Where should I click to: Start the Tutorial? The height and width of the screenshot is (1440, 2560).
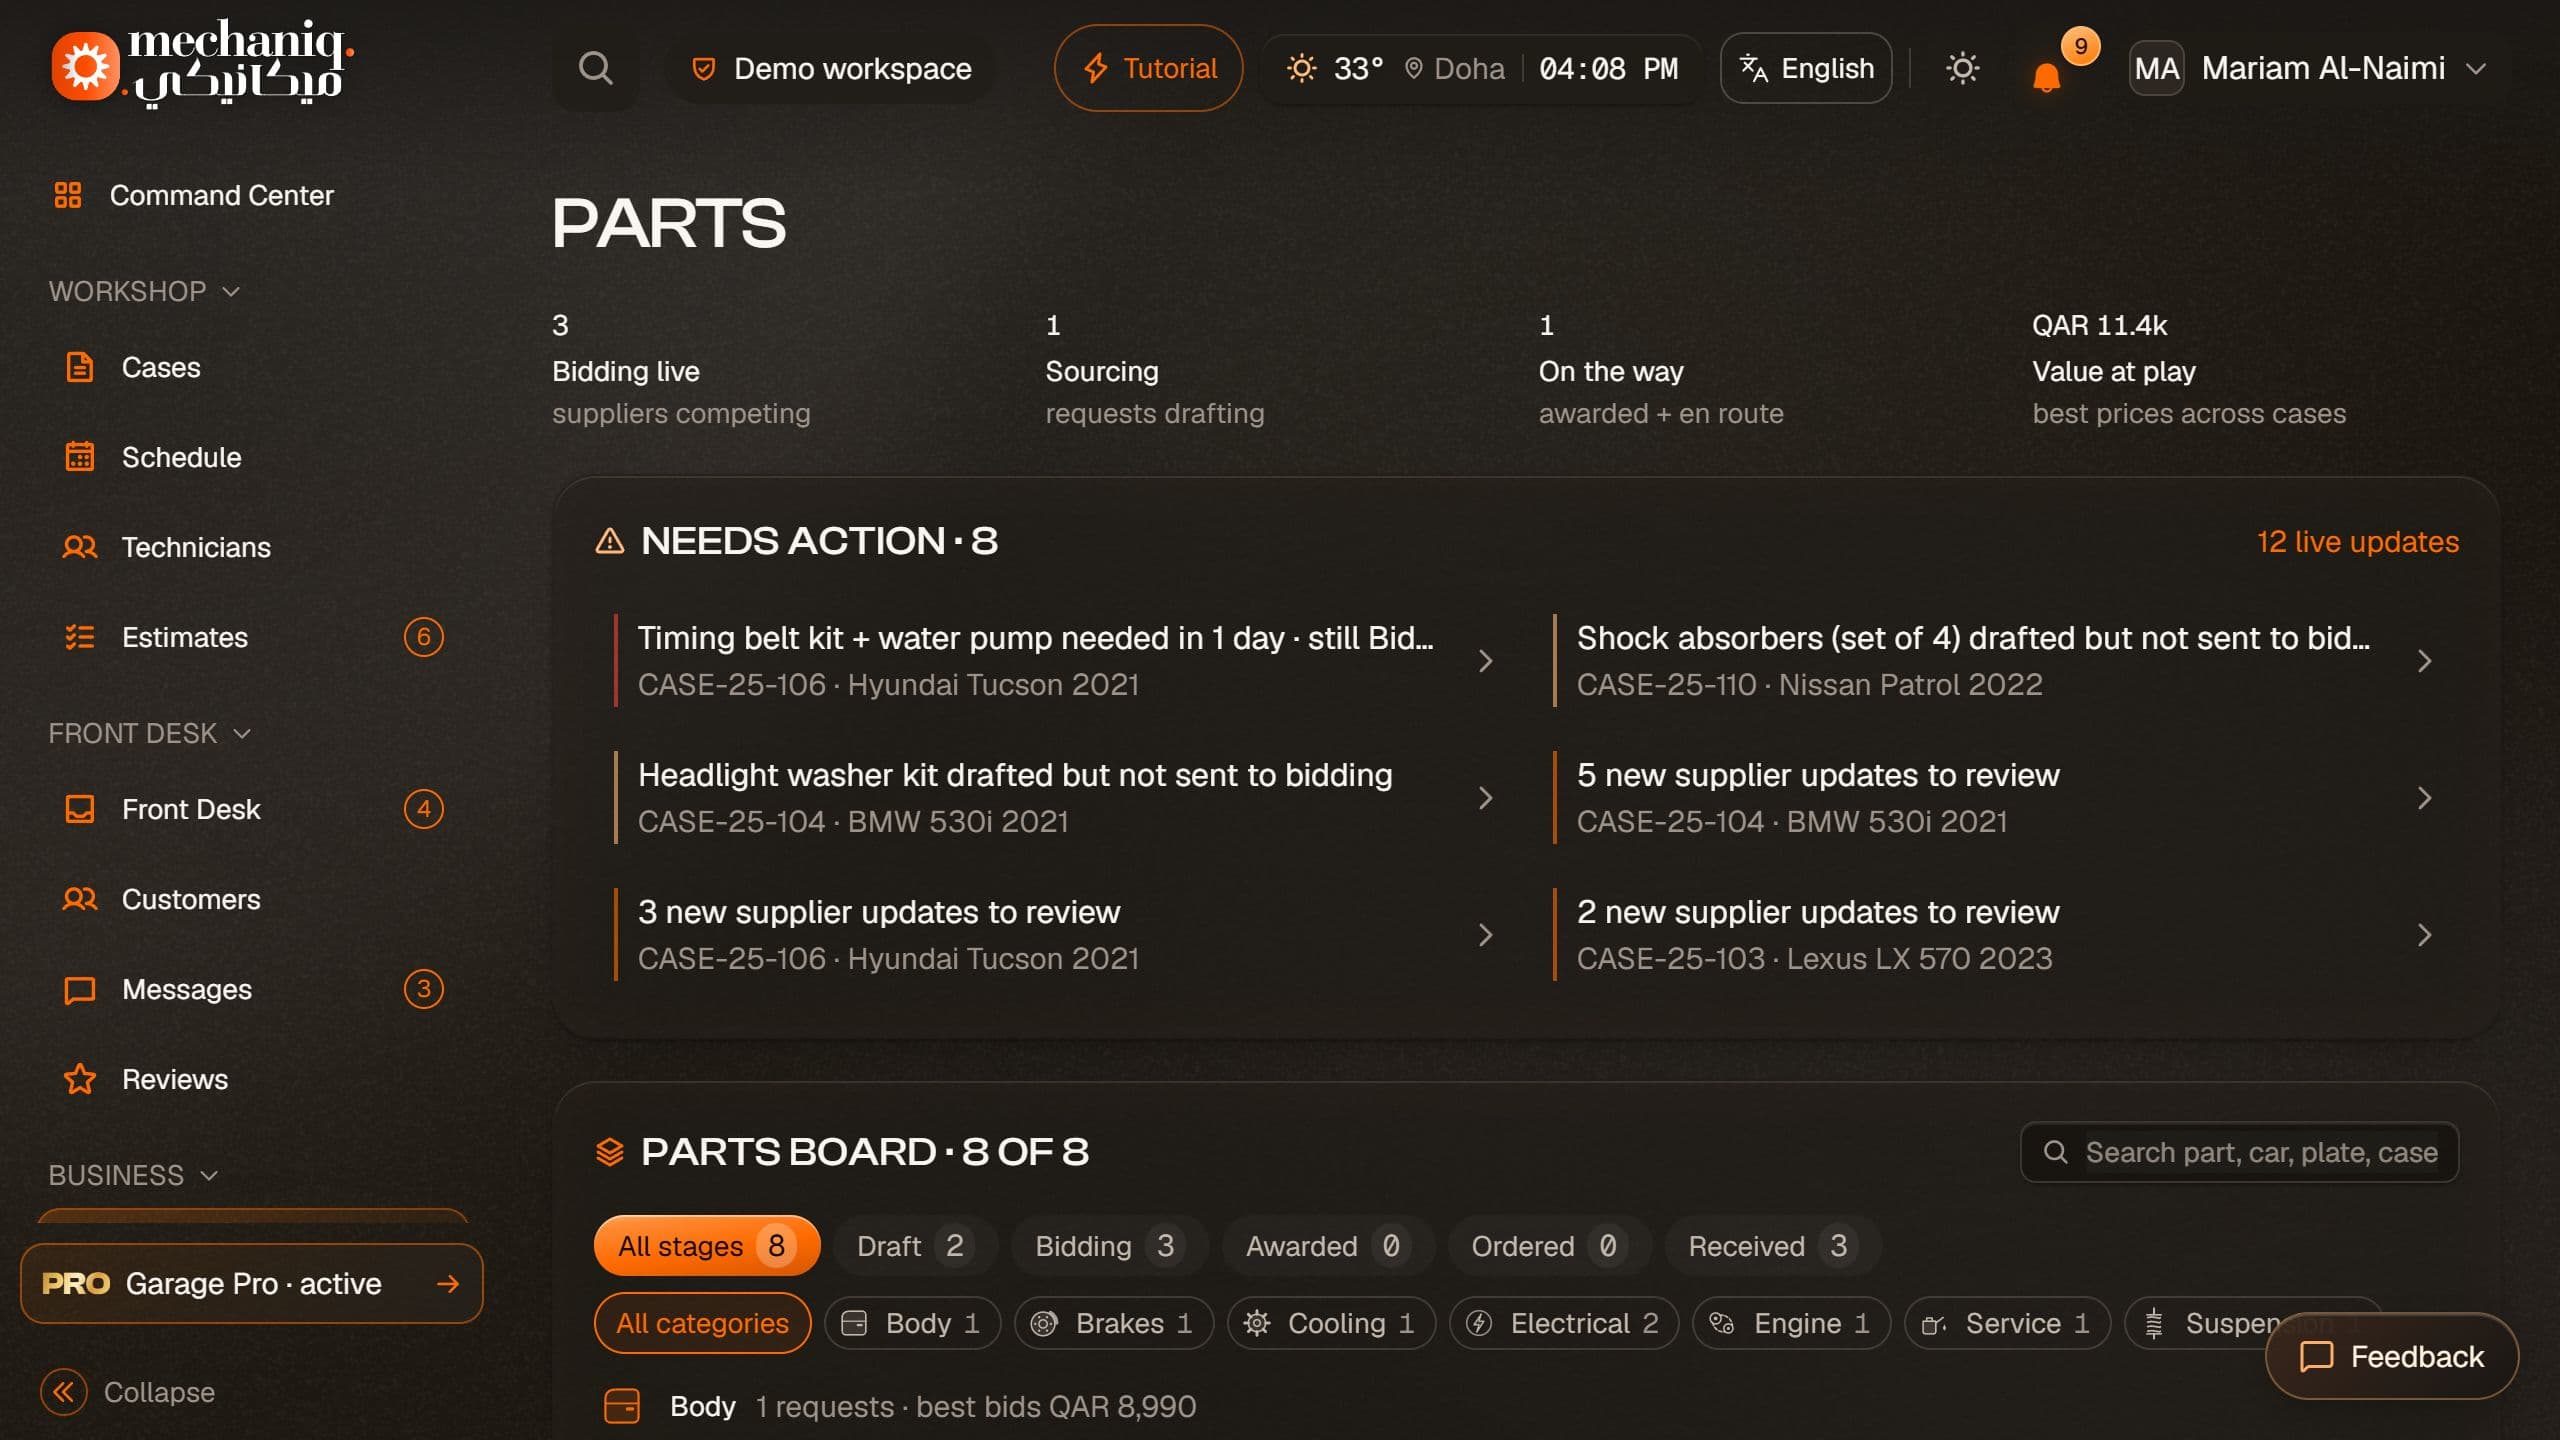click(1148, 68)
